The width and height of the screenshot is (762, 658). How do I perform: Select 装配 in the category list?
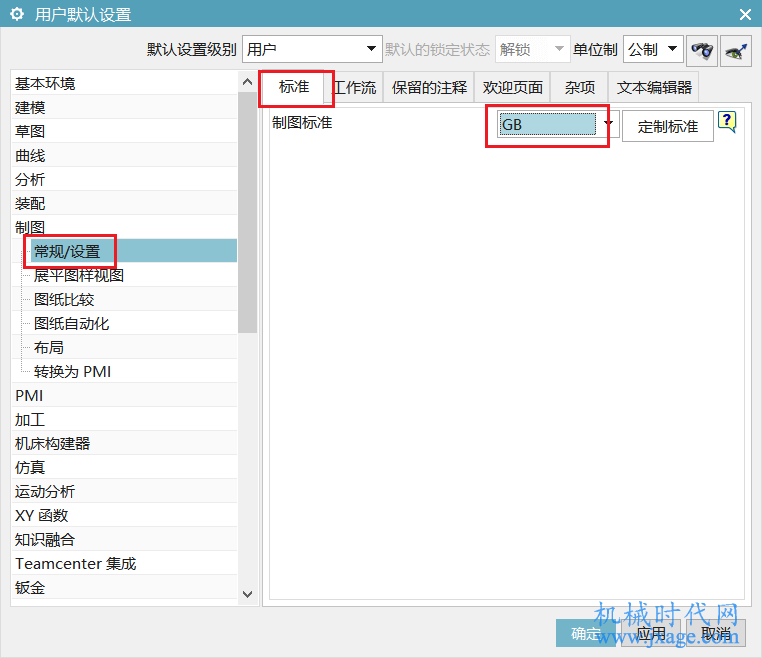[124, 203]
